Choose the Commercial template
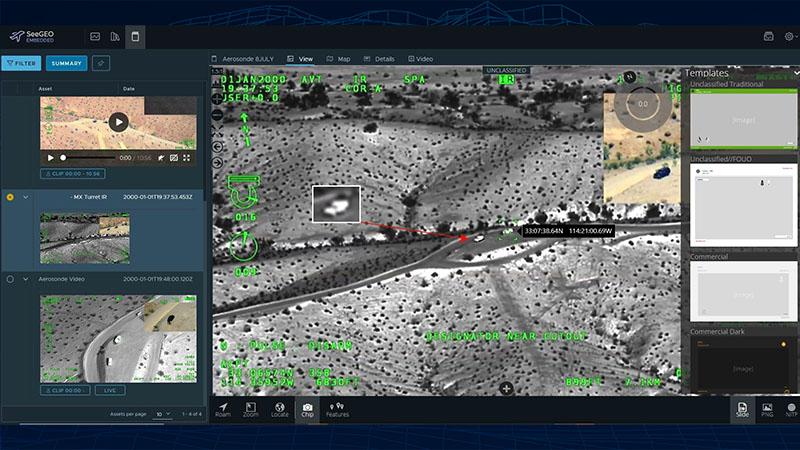 pos(743,291)
